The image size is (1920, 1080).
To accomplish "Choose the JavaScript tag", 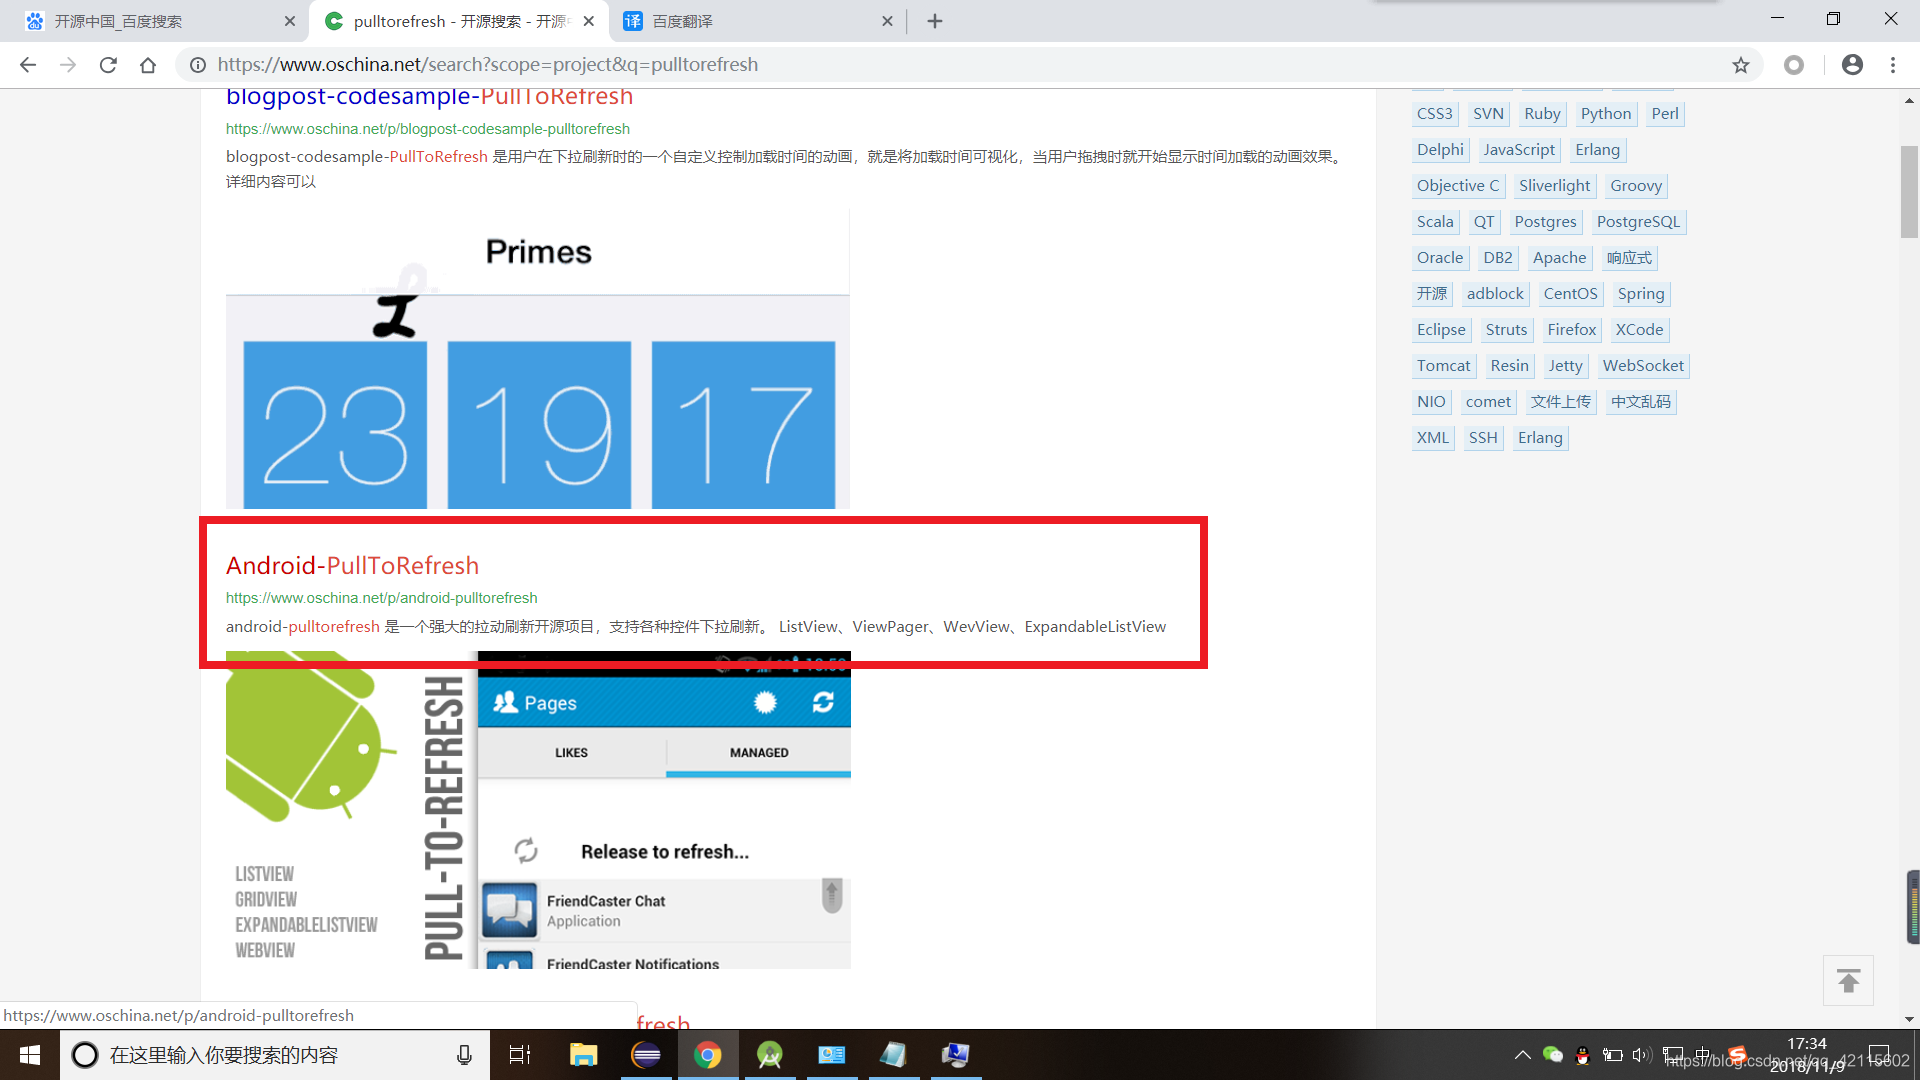I will (x=1519, y=150).
